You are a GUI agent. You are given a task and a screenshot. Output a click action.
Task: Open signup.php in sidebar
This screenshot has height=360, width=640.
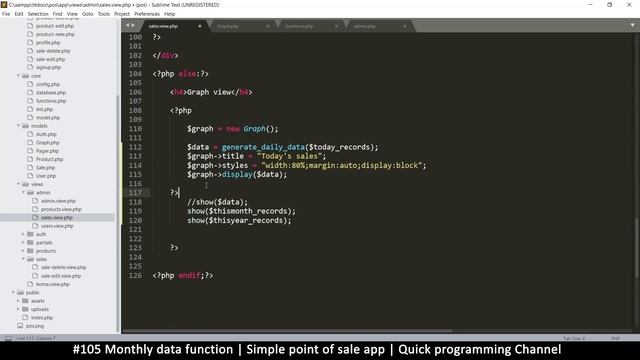pos(48,67)
